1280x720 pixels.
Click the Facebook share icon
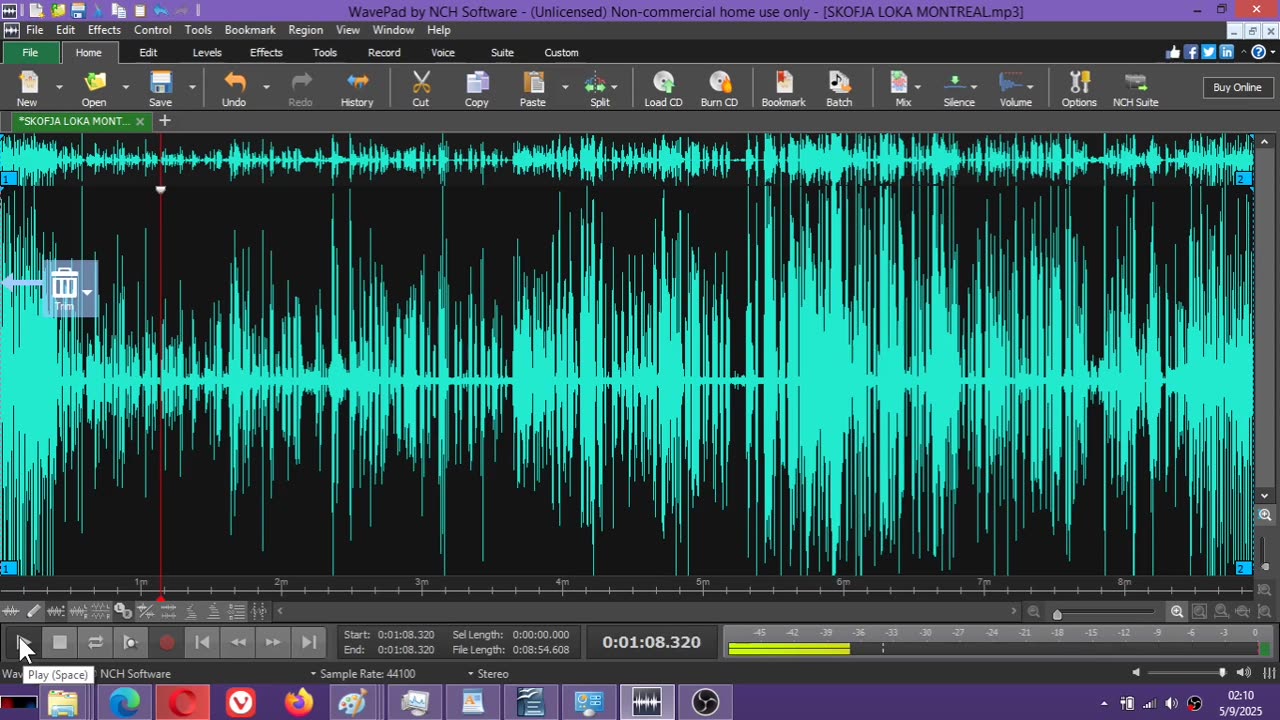click(x=1191, y=52)
